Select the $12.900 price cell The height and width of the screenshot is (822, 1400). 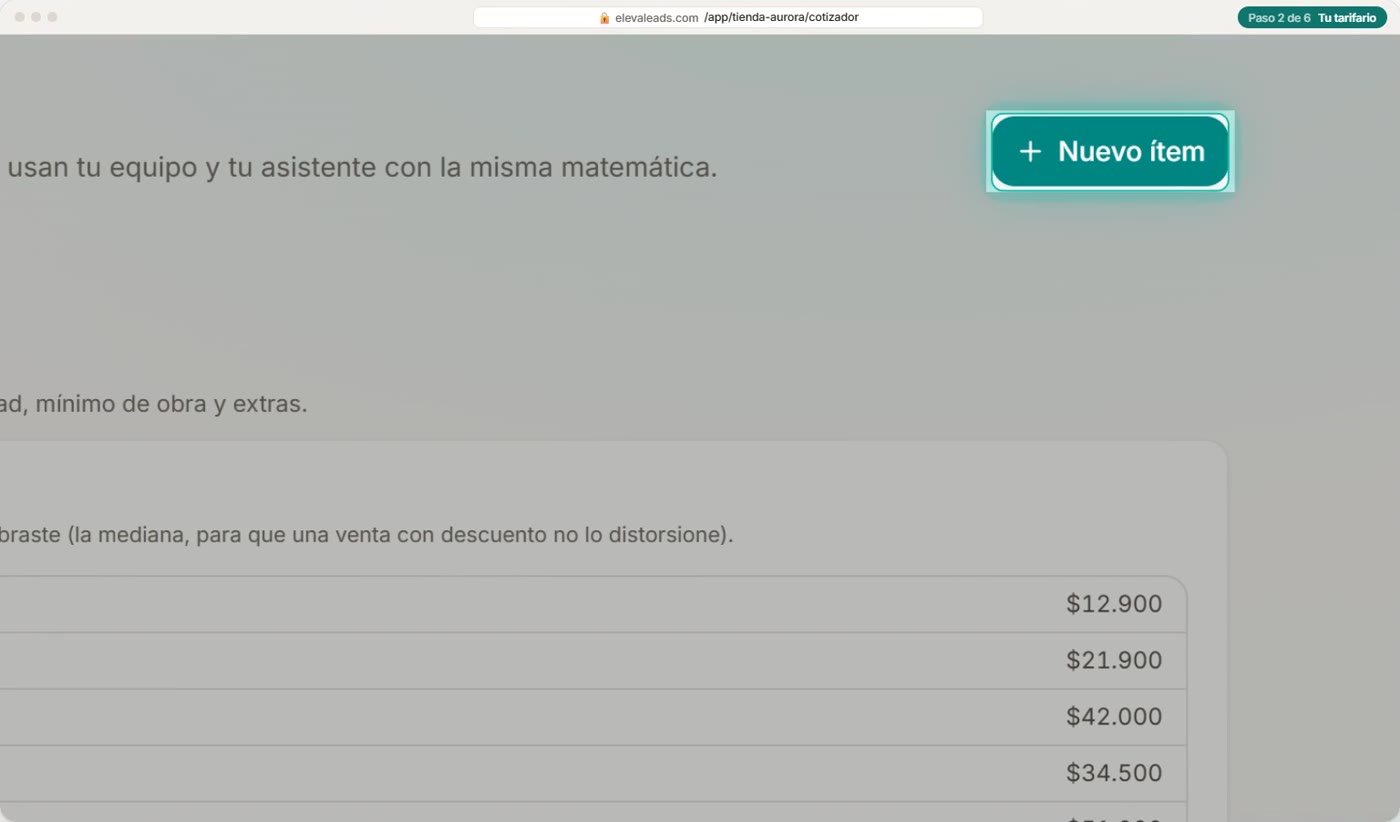(1114, 604)
